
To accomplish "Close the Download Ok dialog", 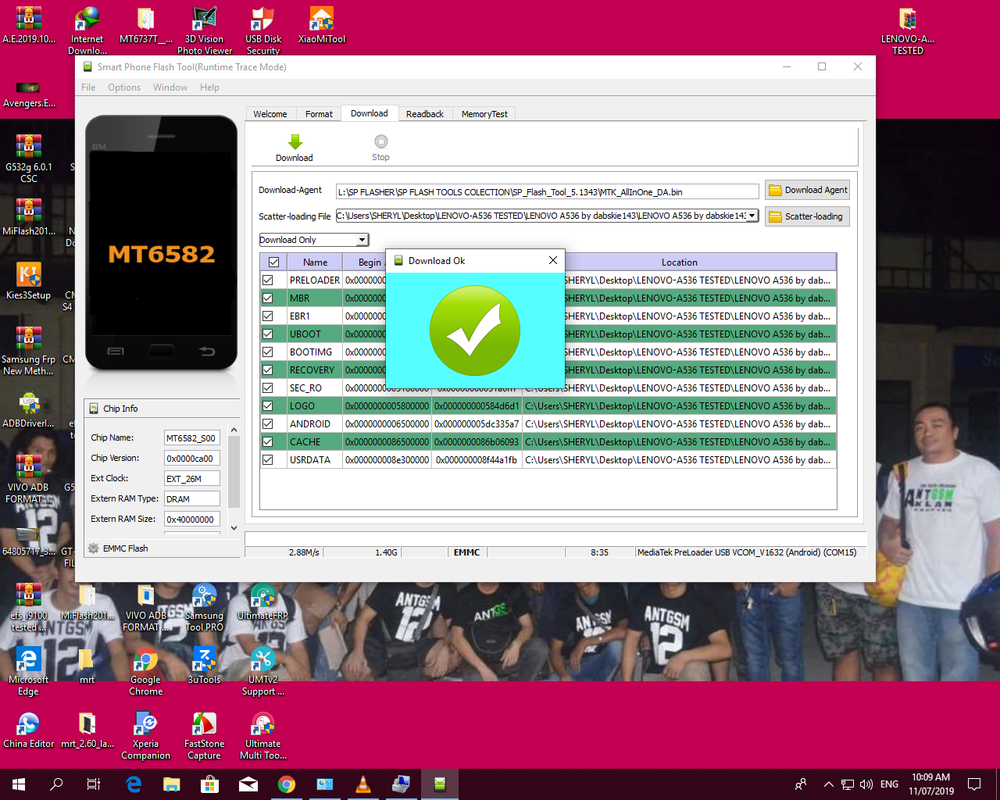I will pos(553,260).
